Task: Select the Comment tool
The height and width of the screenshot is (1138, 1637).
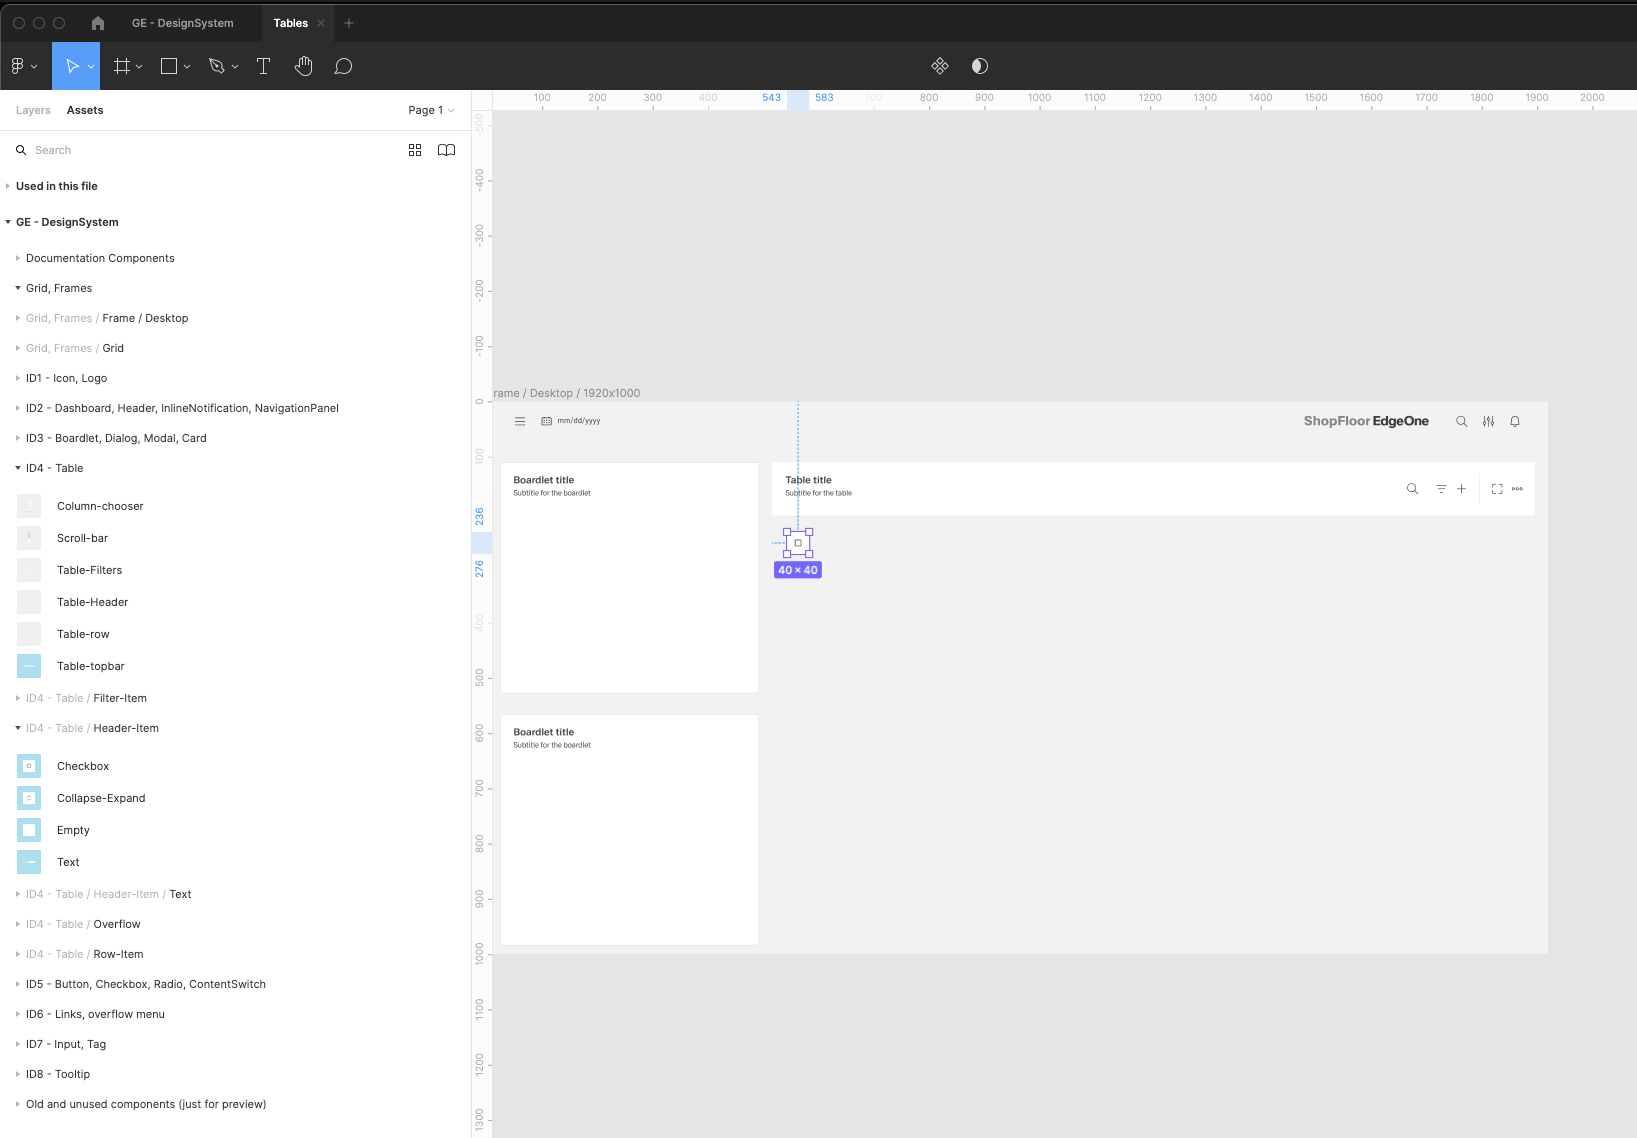Action: click(x=343, y=66)
